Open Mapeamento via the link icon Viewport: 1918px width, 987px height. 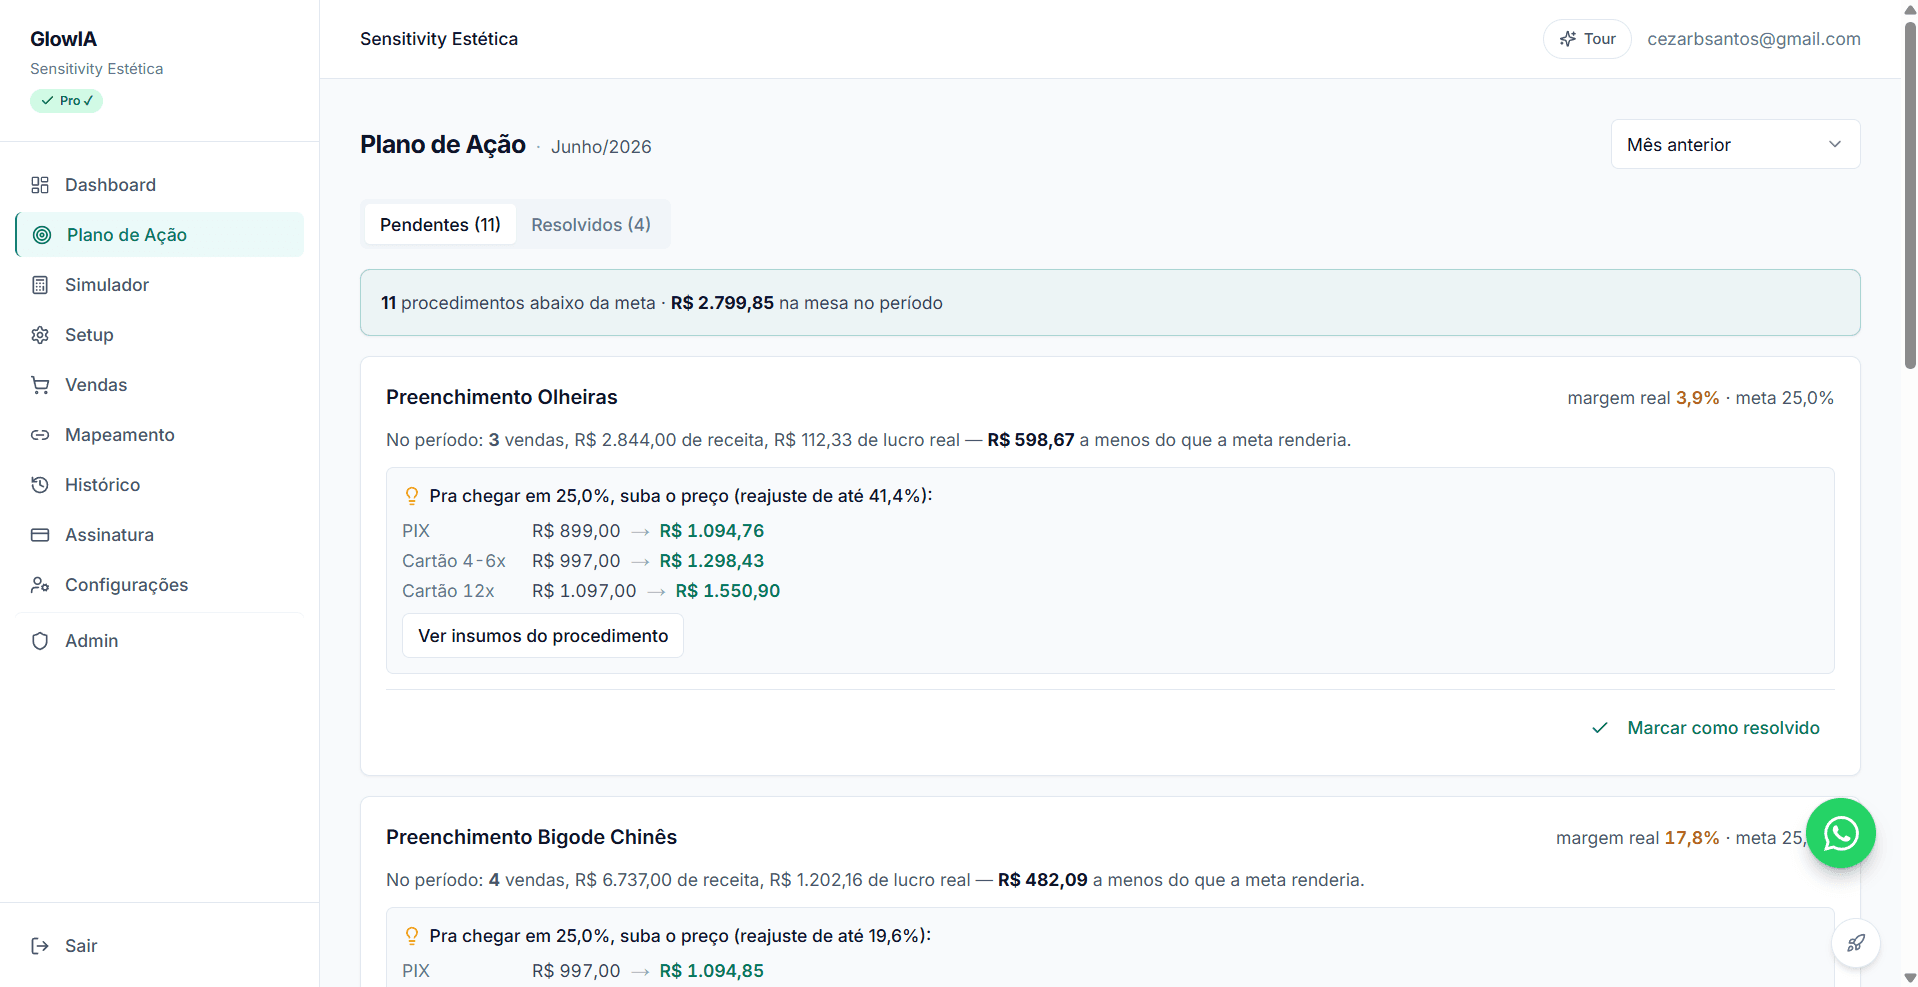(40, 435)
